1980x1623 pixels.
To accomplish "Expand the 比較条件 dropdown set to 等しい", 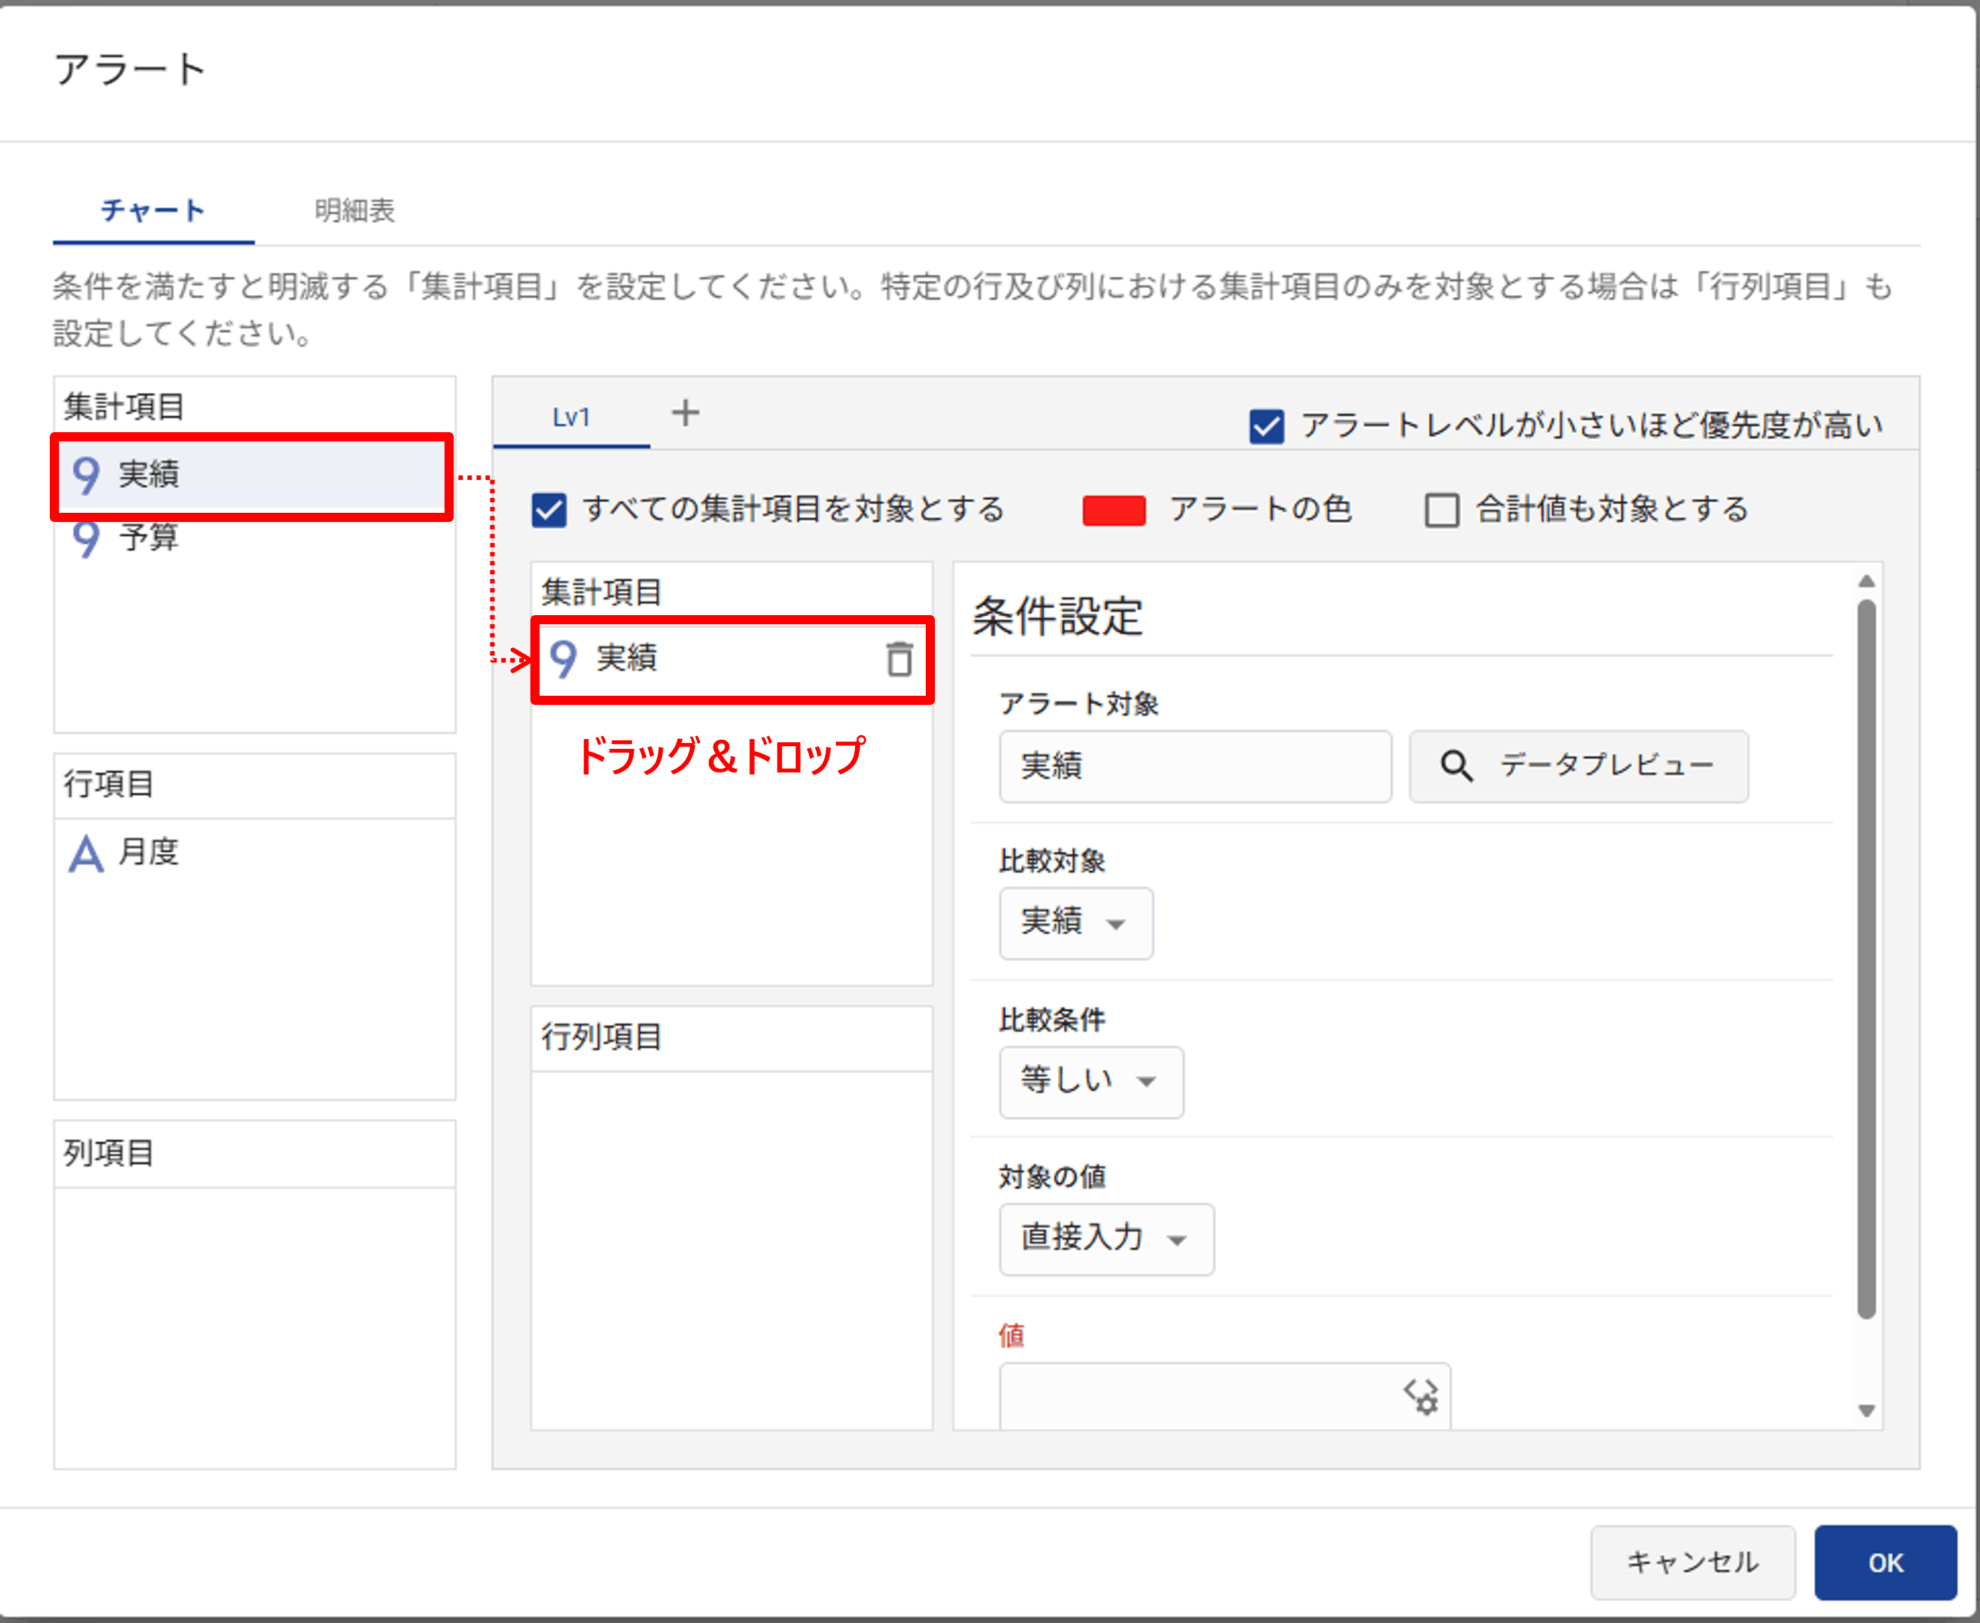I will point(1090,1081).
